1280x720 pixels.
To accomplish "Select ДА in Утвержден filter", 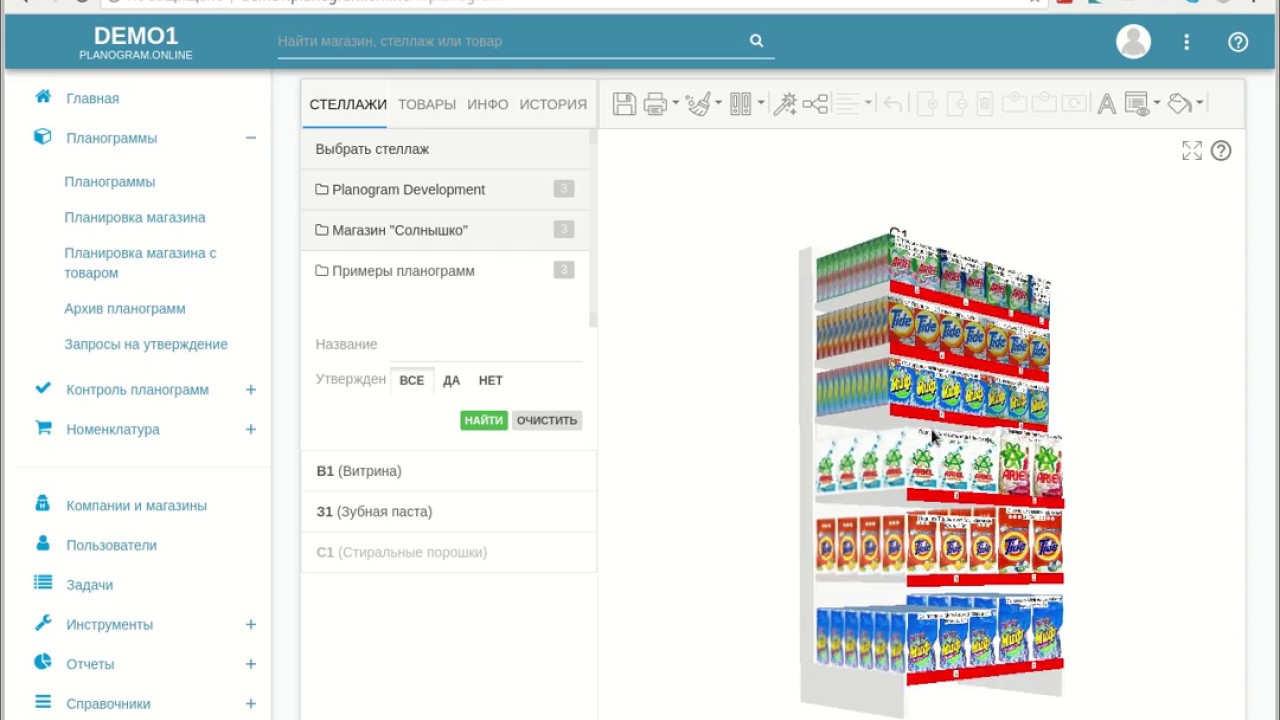I will (451, 380).
